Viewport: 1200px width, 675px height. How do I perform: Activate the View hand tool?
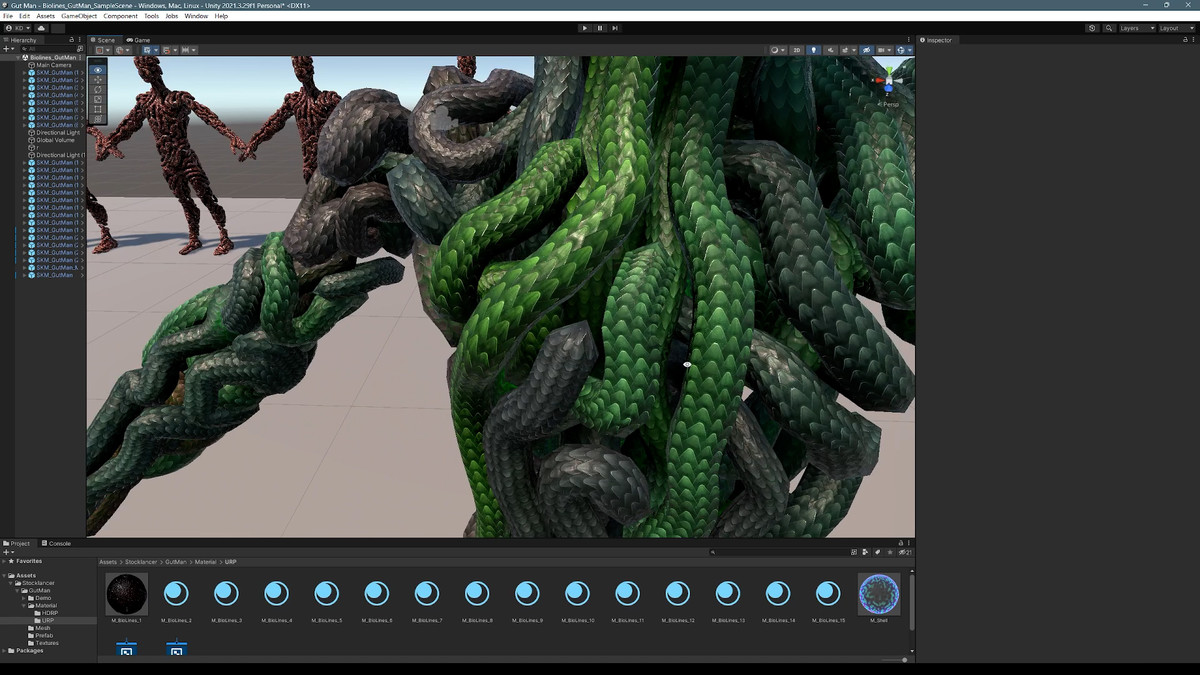(x=98, y=70)
